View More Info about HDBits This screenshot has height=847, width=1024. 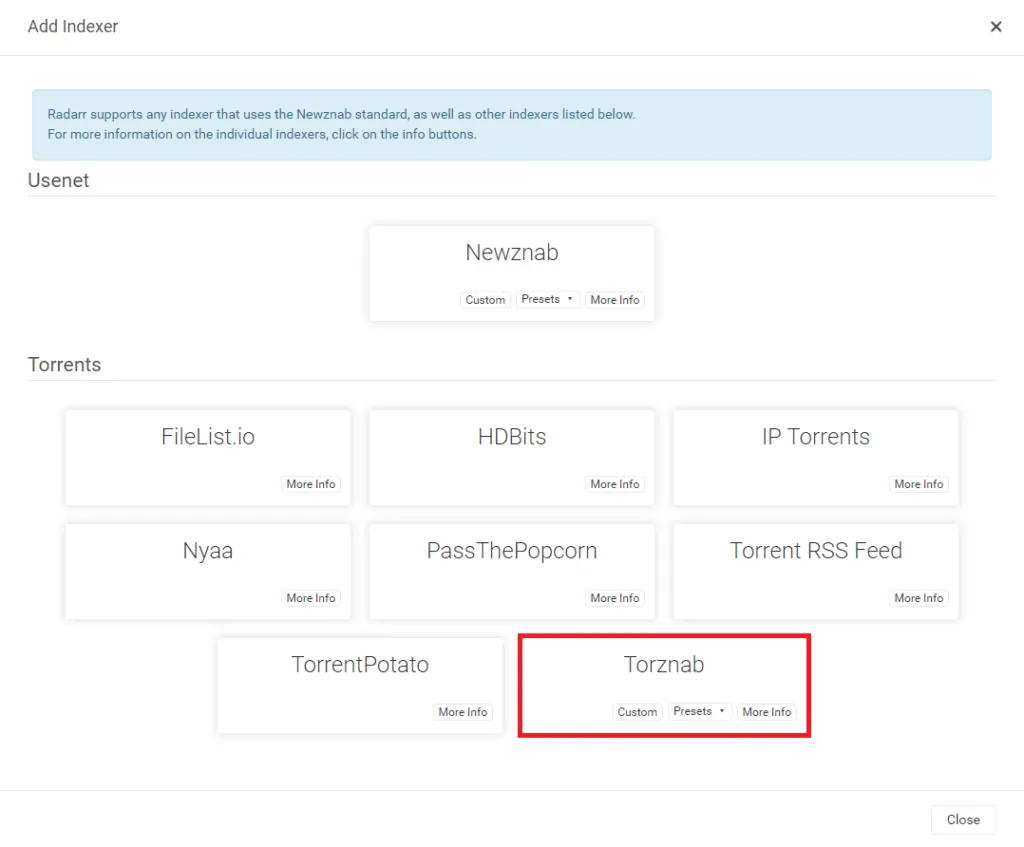click(614, 484)
